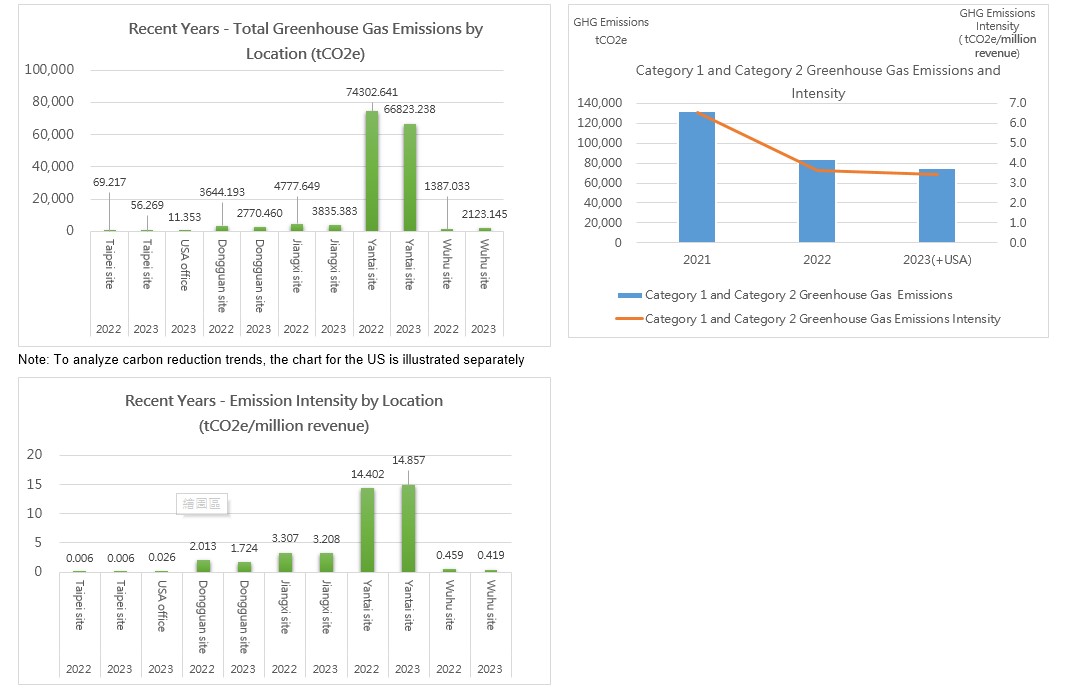Viewport: 1065px width, 691px height.
Task: Select the Jiangxi site 2022 intensity bar
Action: [285, 562]
